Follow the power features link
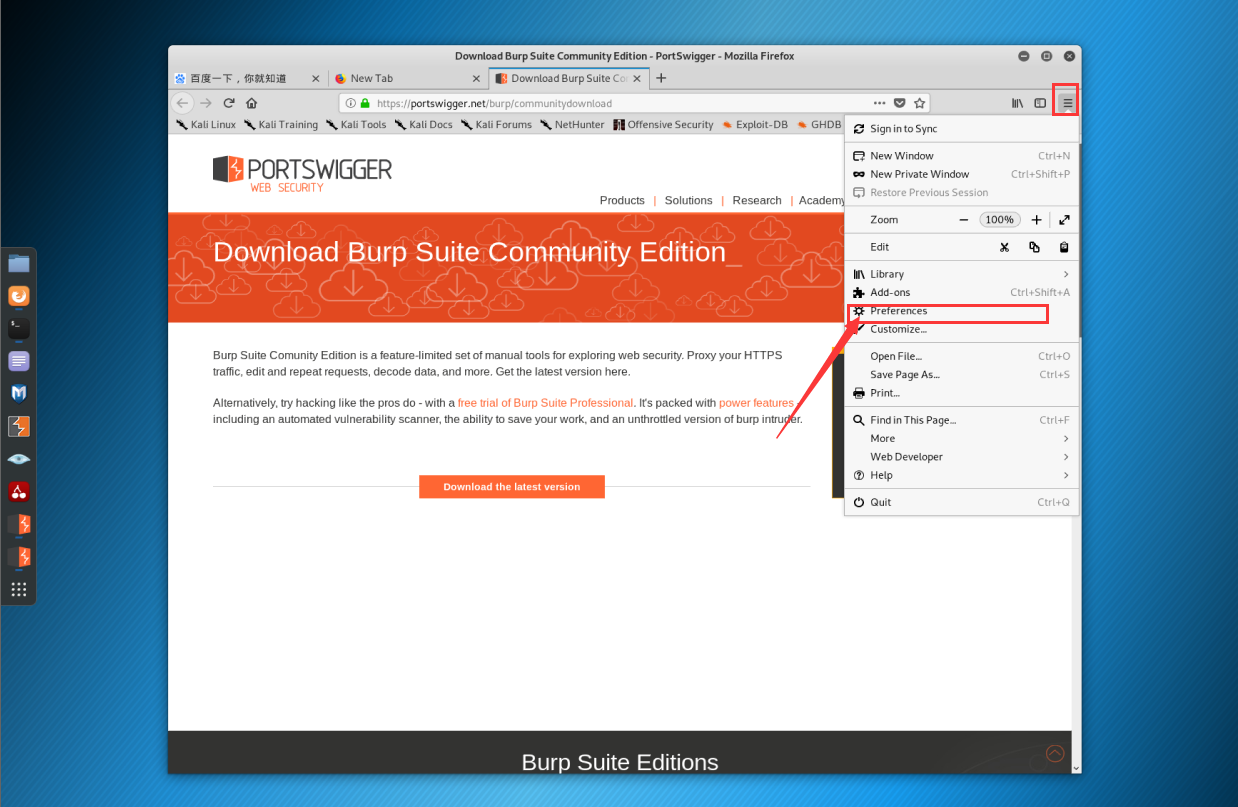The height and width of the screenshot is (807, 1238). point(756,403)
